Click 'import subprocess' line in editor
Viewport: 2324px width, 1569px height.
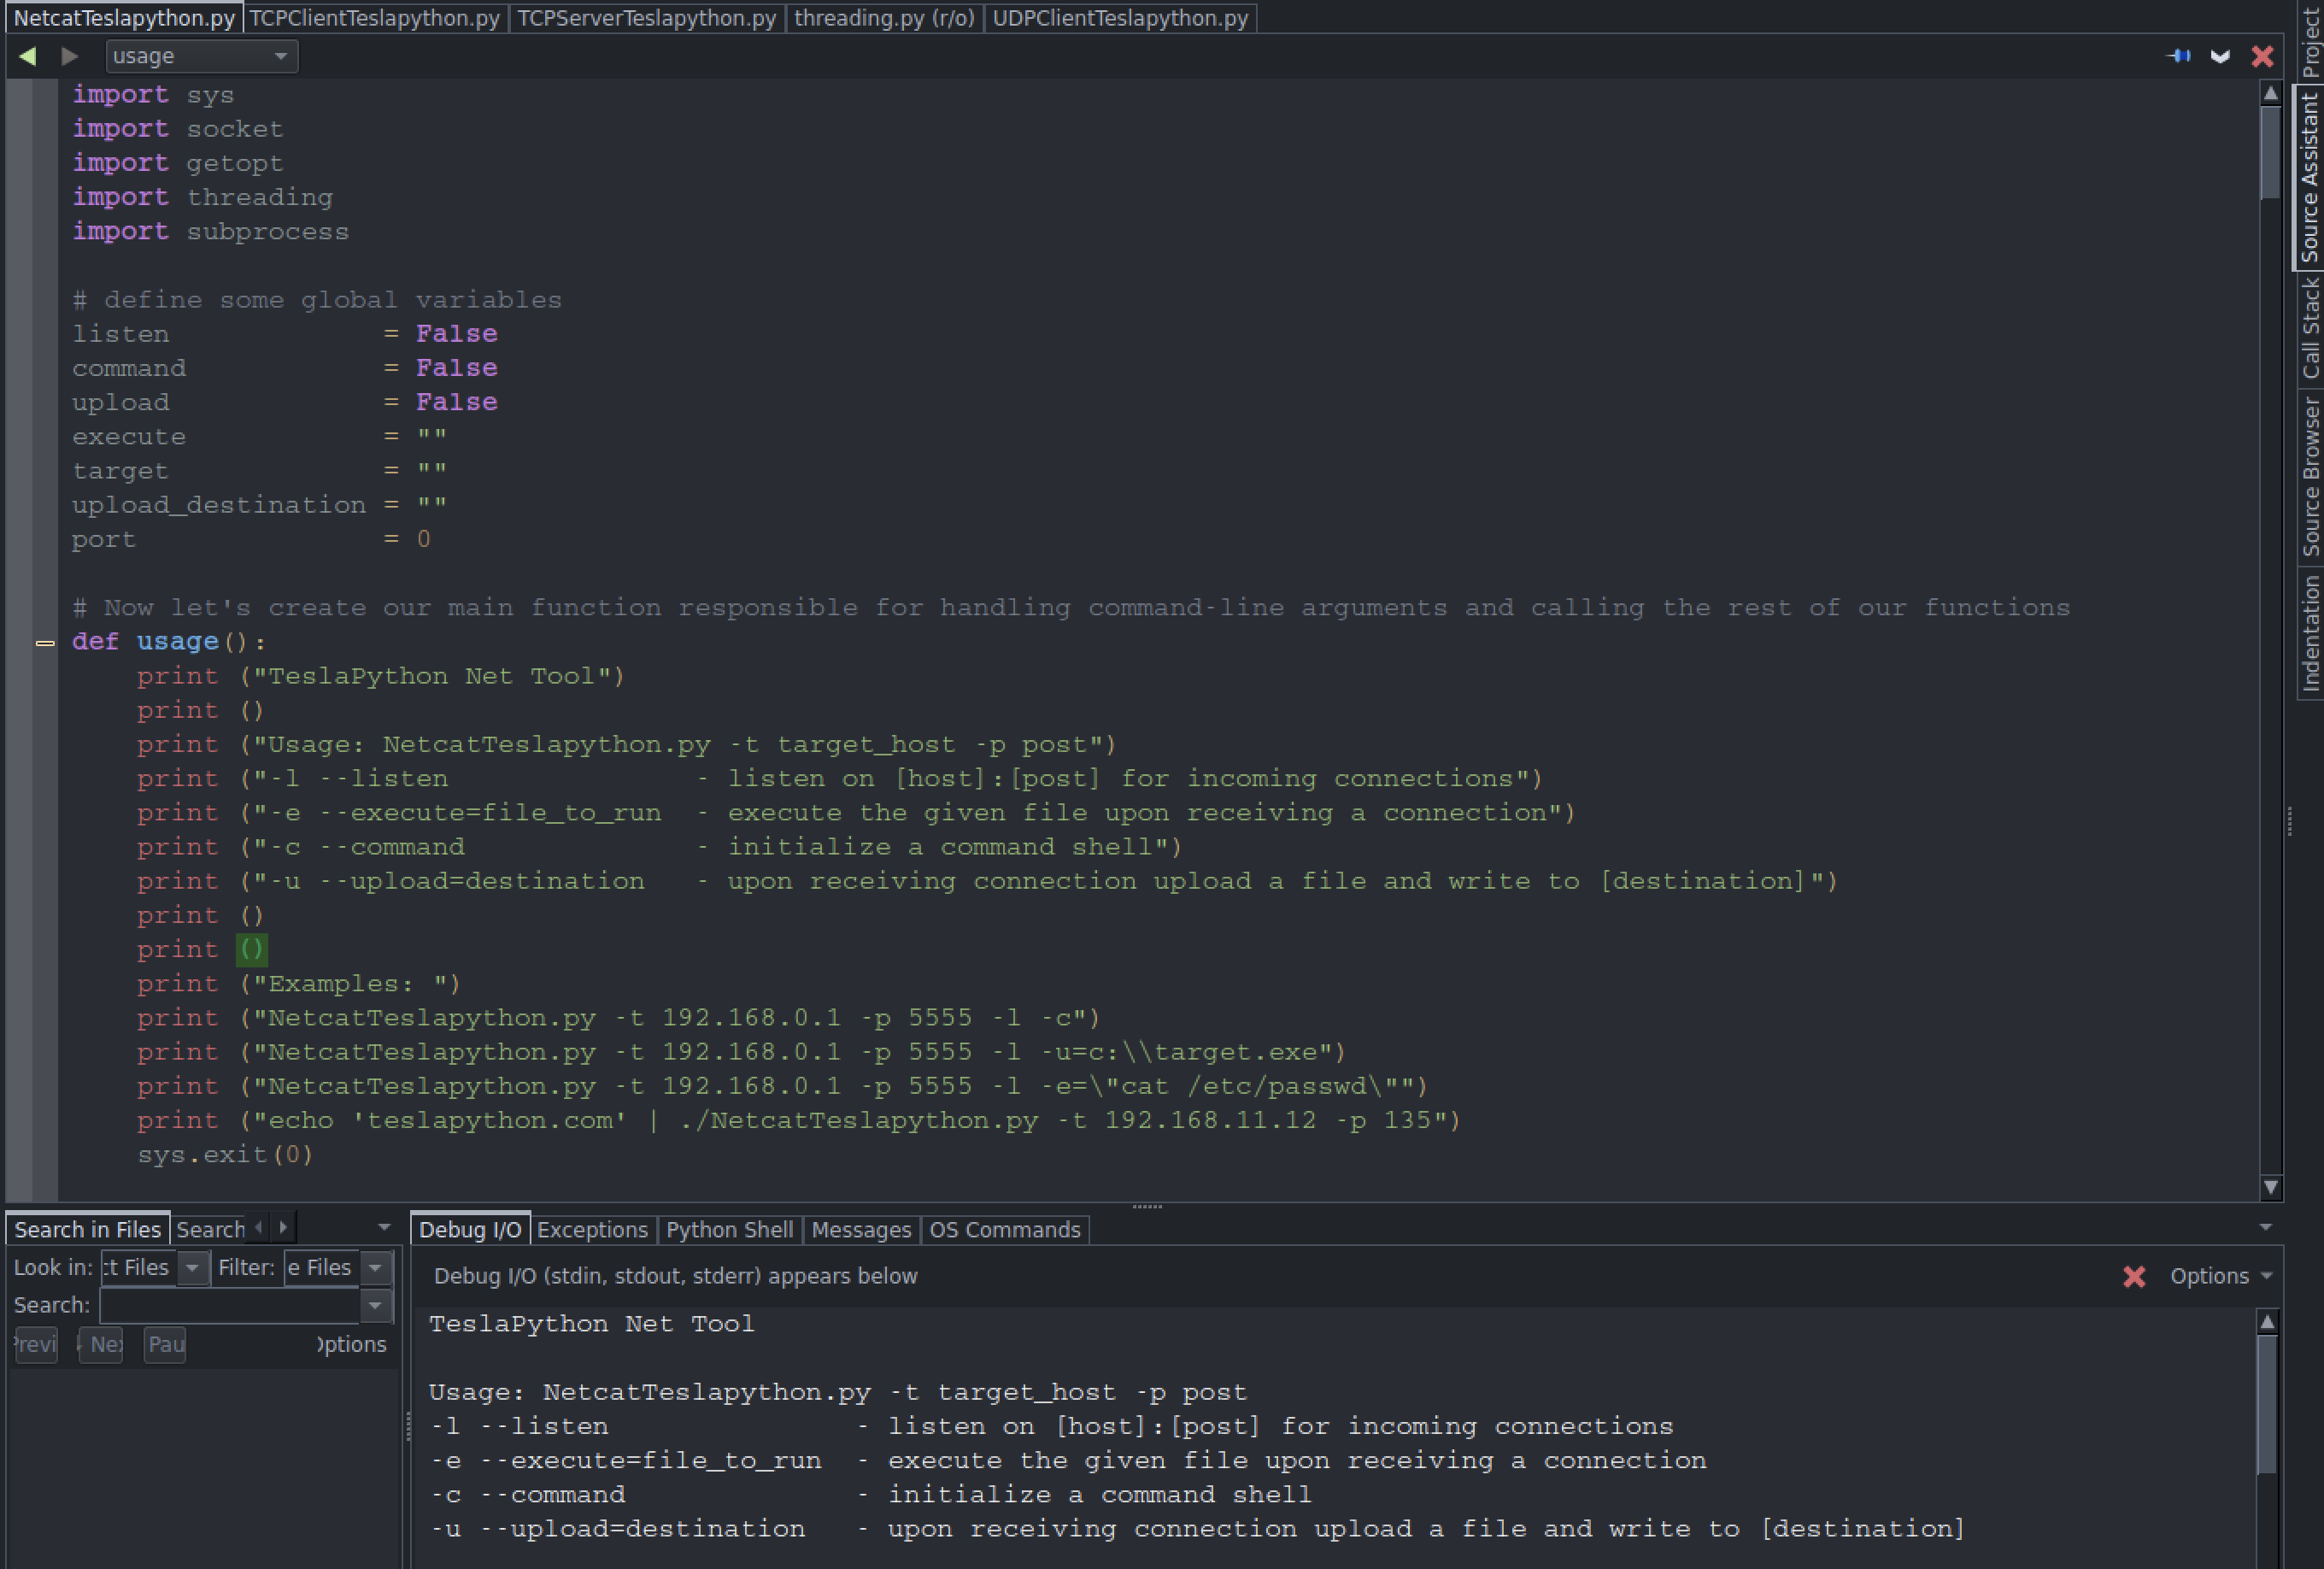pyautogui.click(x=210, y=232)
